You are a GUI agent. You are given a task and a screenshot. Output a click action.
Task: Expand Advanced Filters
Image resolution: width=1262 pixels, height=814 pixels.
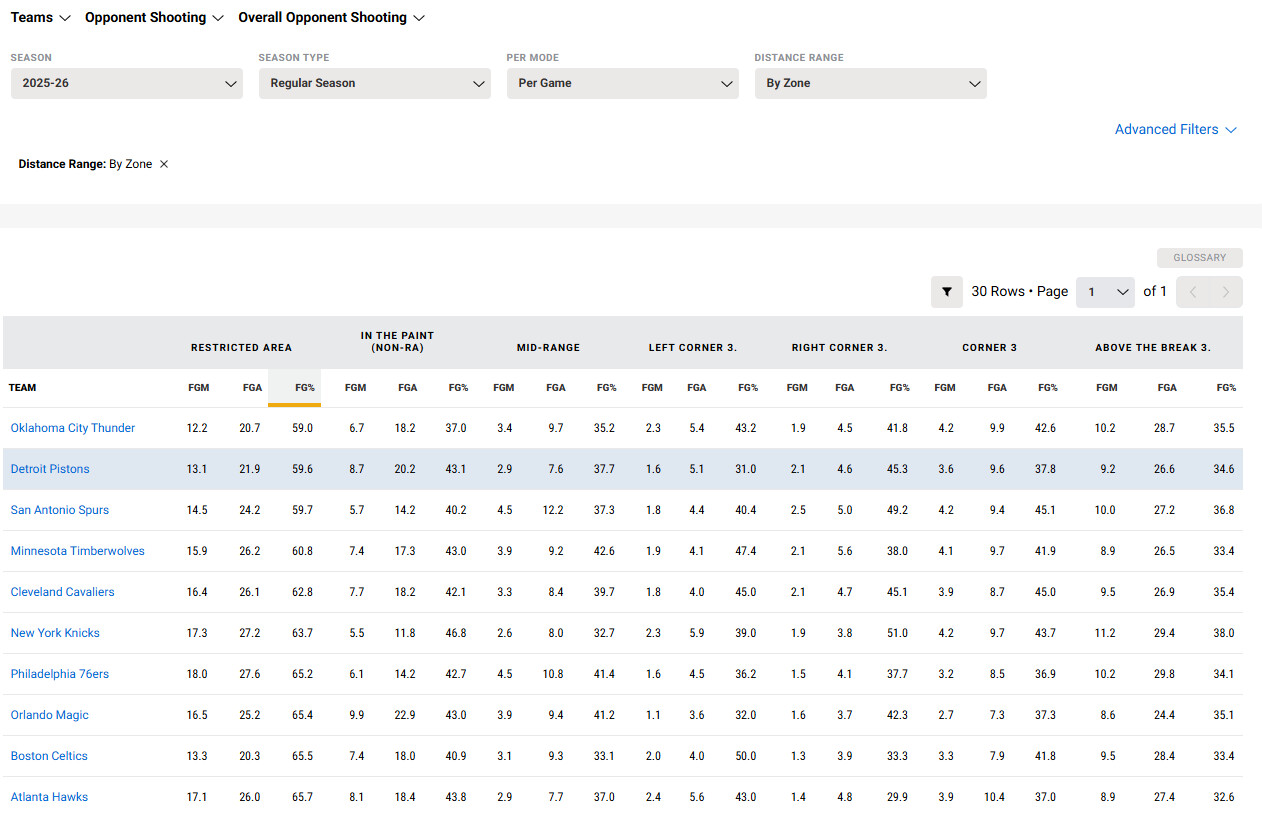(1176, 129)
